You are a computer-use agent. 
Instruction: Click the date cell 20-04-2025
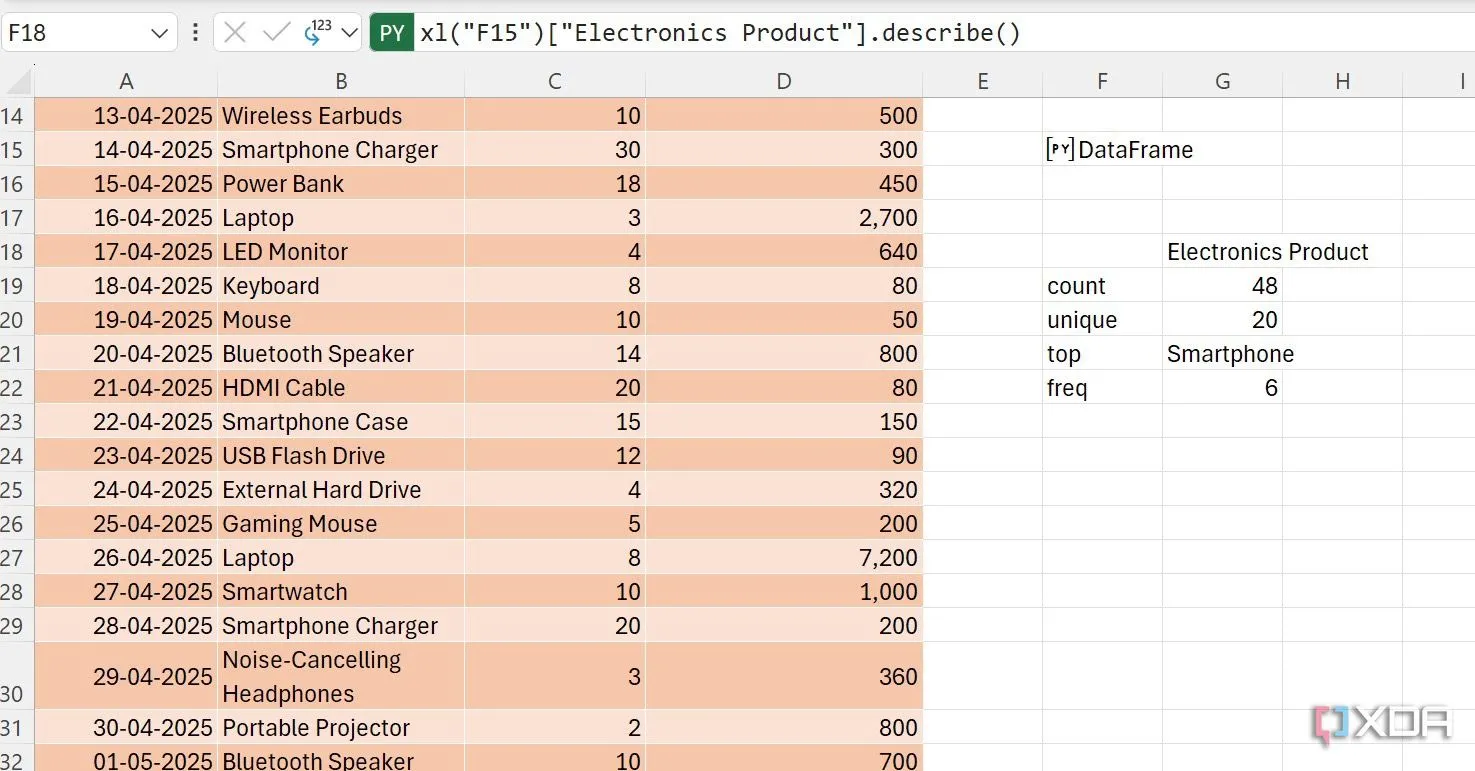point(126,354)
